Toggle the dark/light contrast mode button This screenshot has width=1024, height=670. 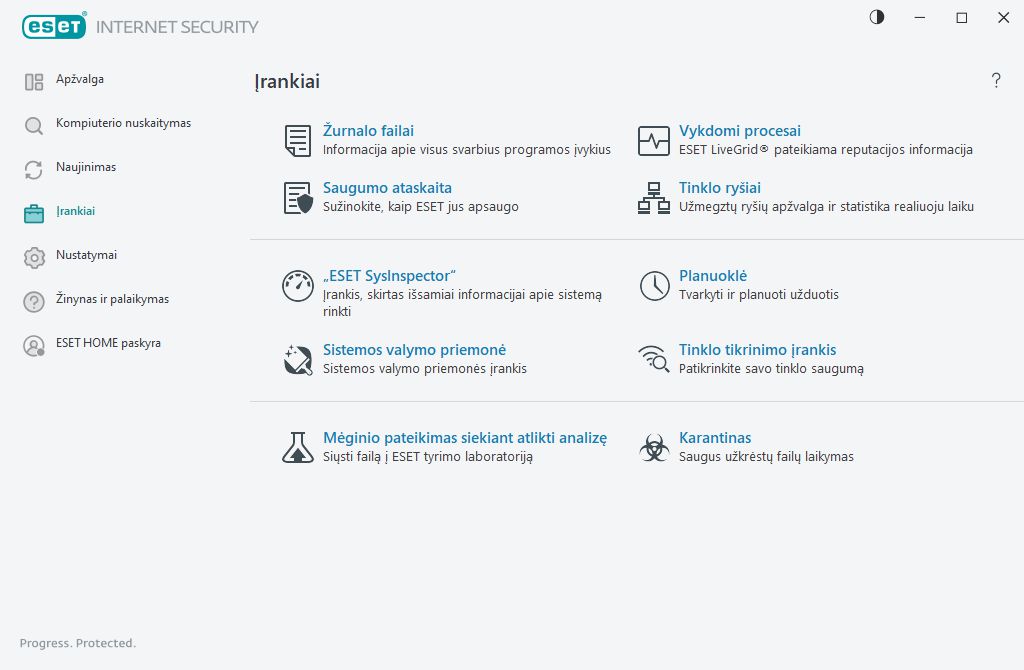coord(877,17)
